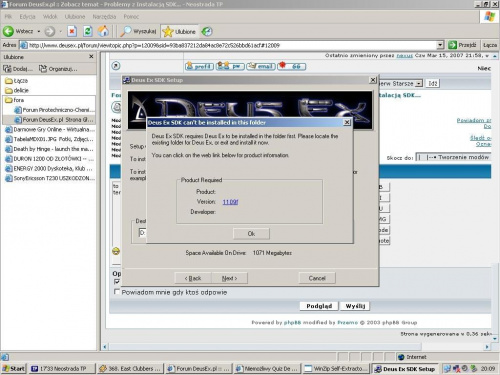Open Death by Hinge favorite

[49, 149]
